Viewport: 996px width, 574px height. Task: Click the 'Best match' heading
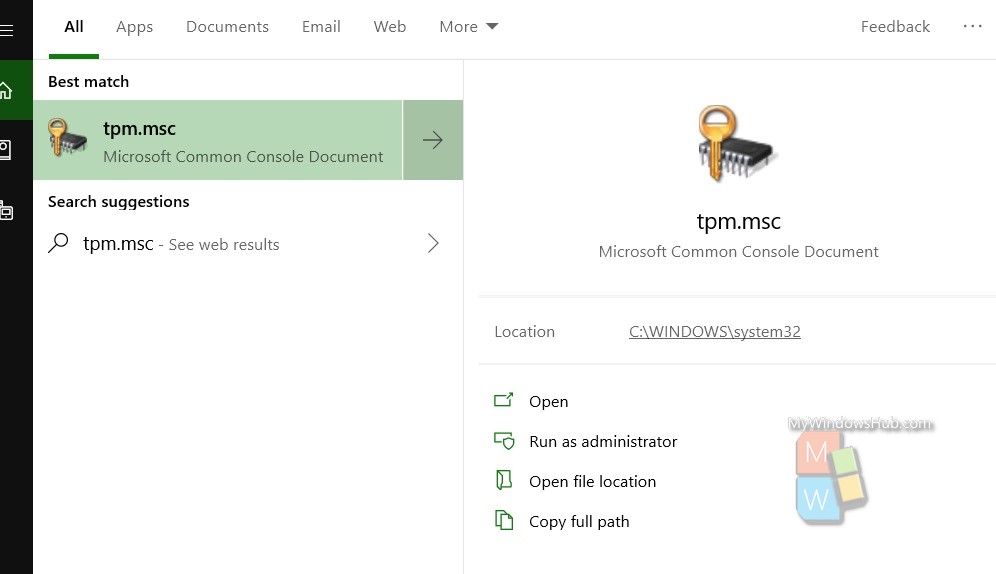pos(88,81)
